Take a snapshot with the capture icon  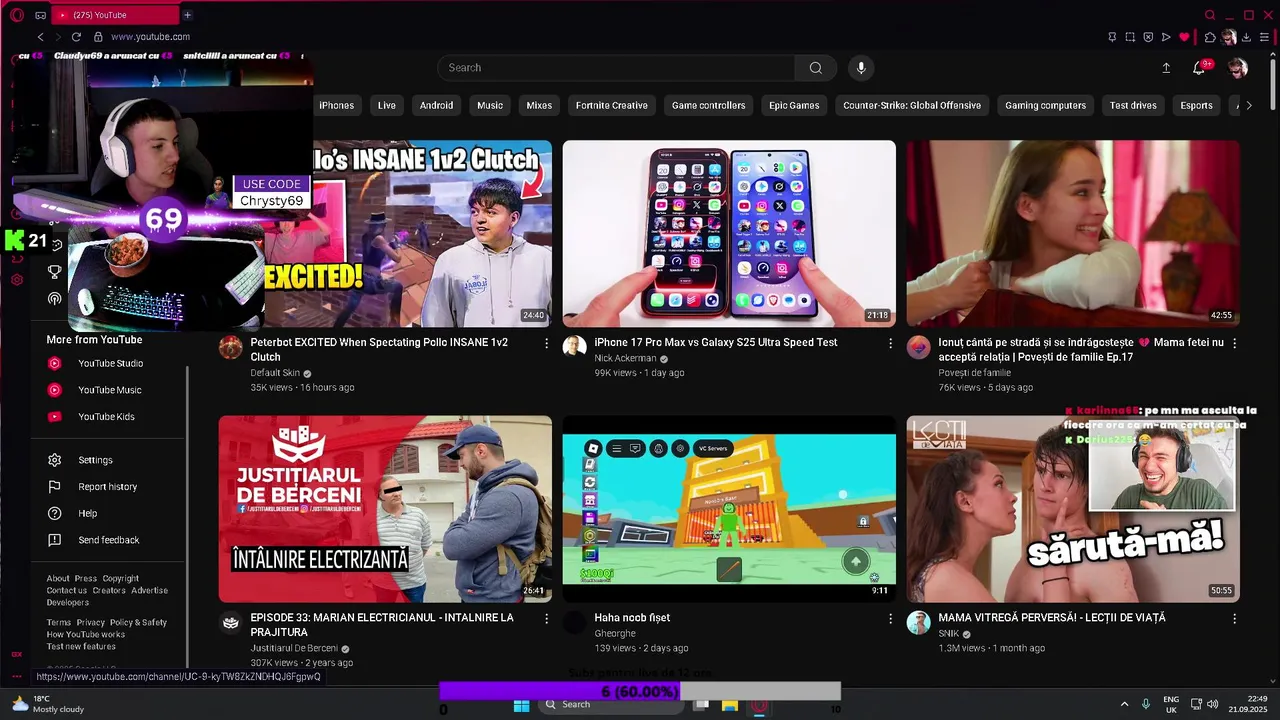pos(1130,37)
